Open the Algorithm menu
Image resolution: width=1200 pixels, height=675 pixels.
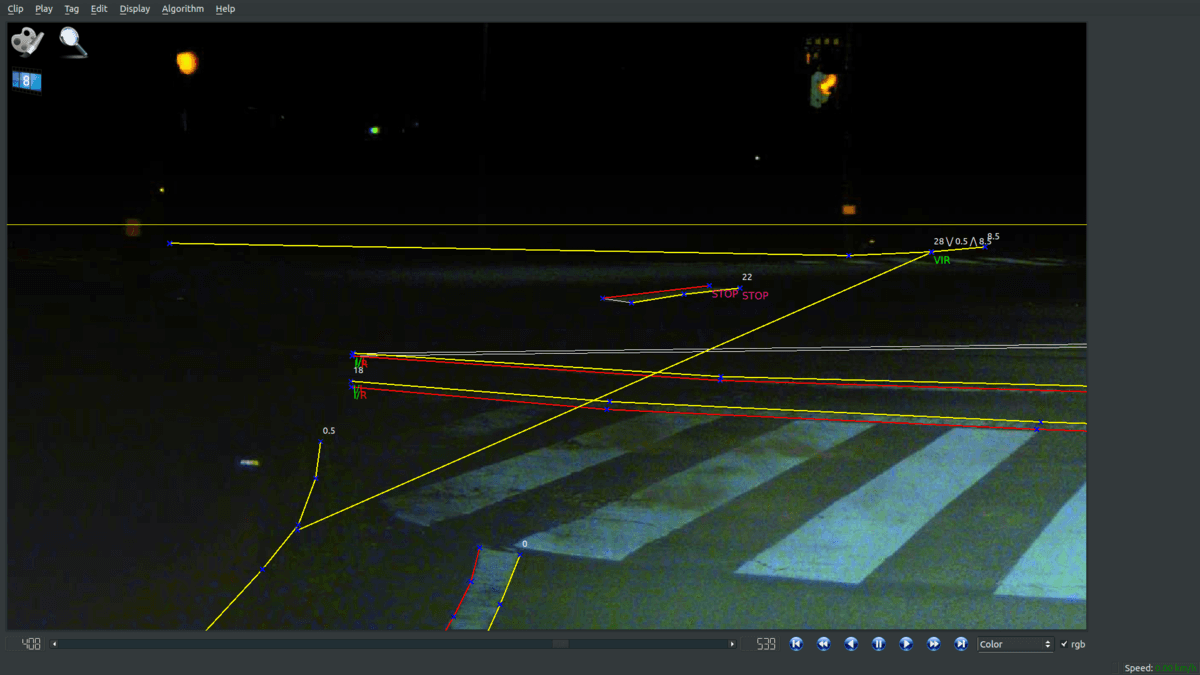[x=182, y=9]
